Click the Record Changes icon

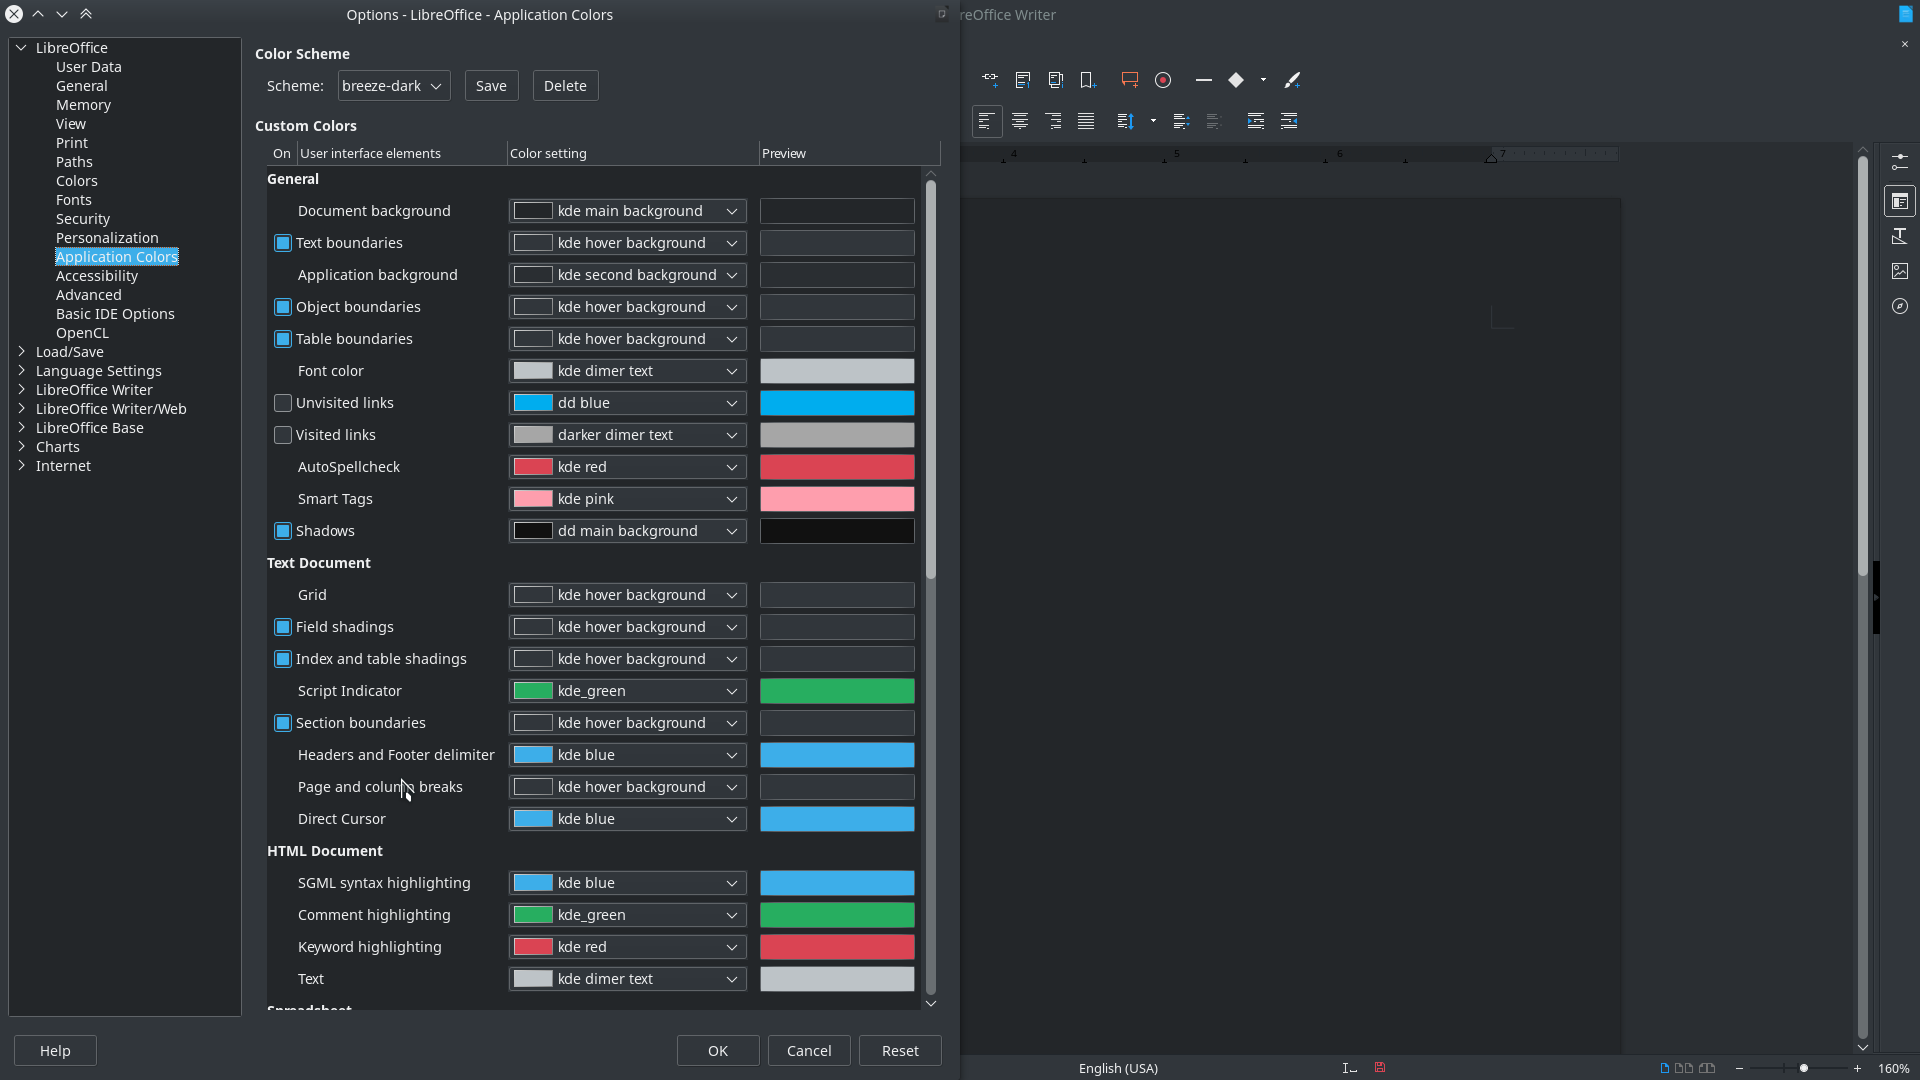click(1163, 80)
